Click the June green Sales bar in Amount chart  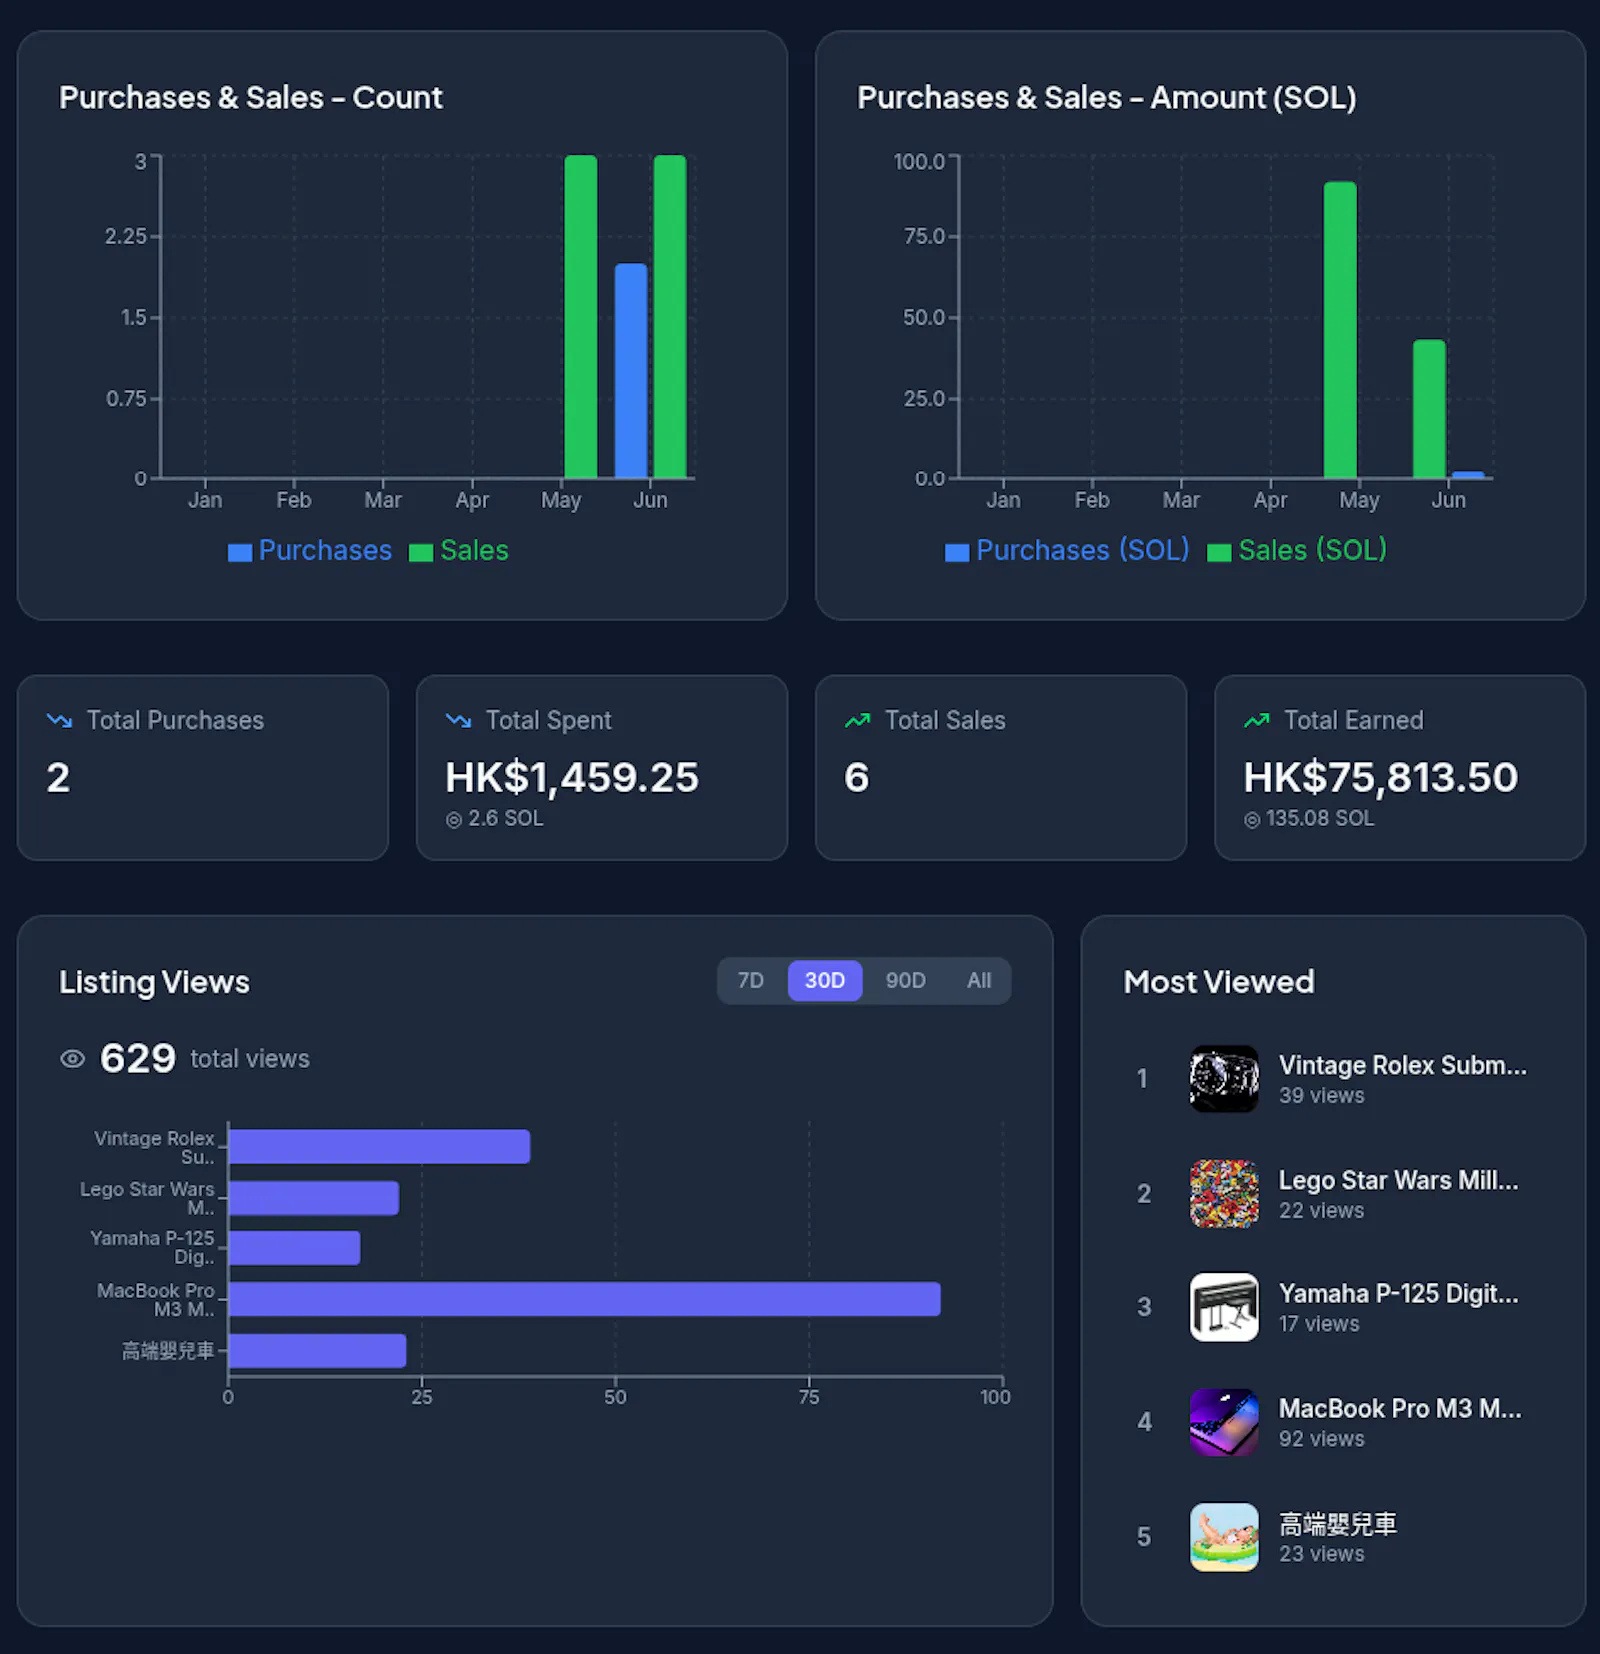(1429, 409)
